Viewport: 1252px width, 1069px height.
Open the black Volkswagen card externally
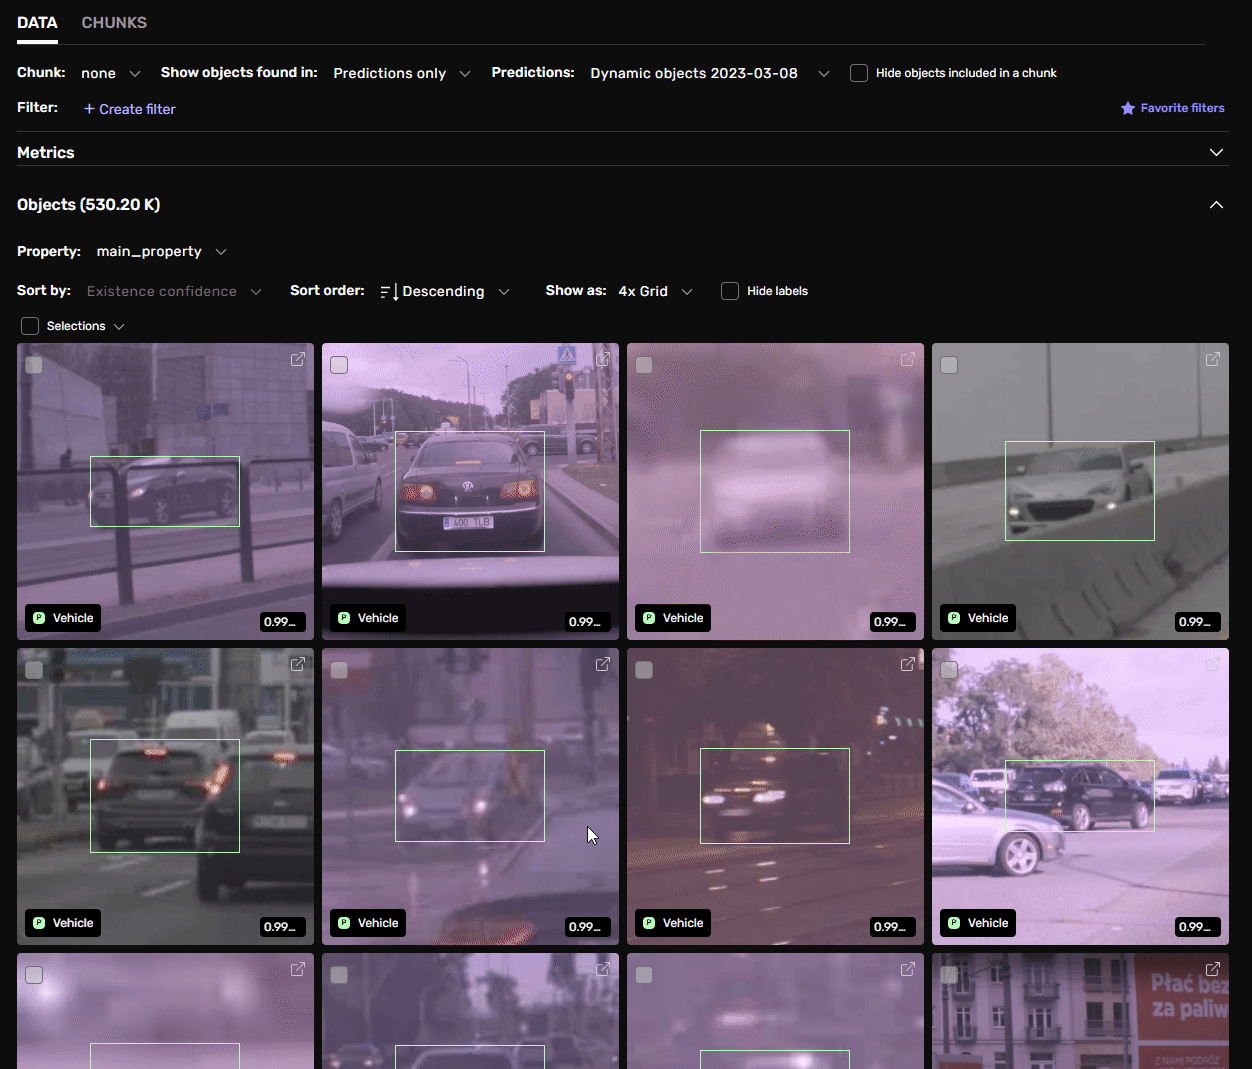(x=603, y=359)
